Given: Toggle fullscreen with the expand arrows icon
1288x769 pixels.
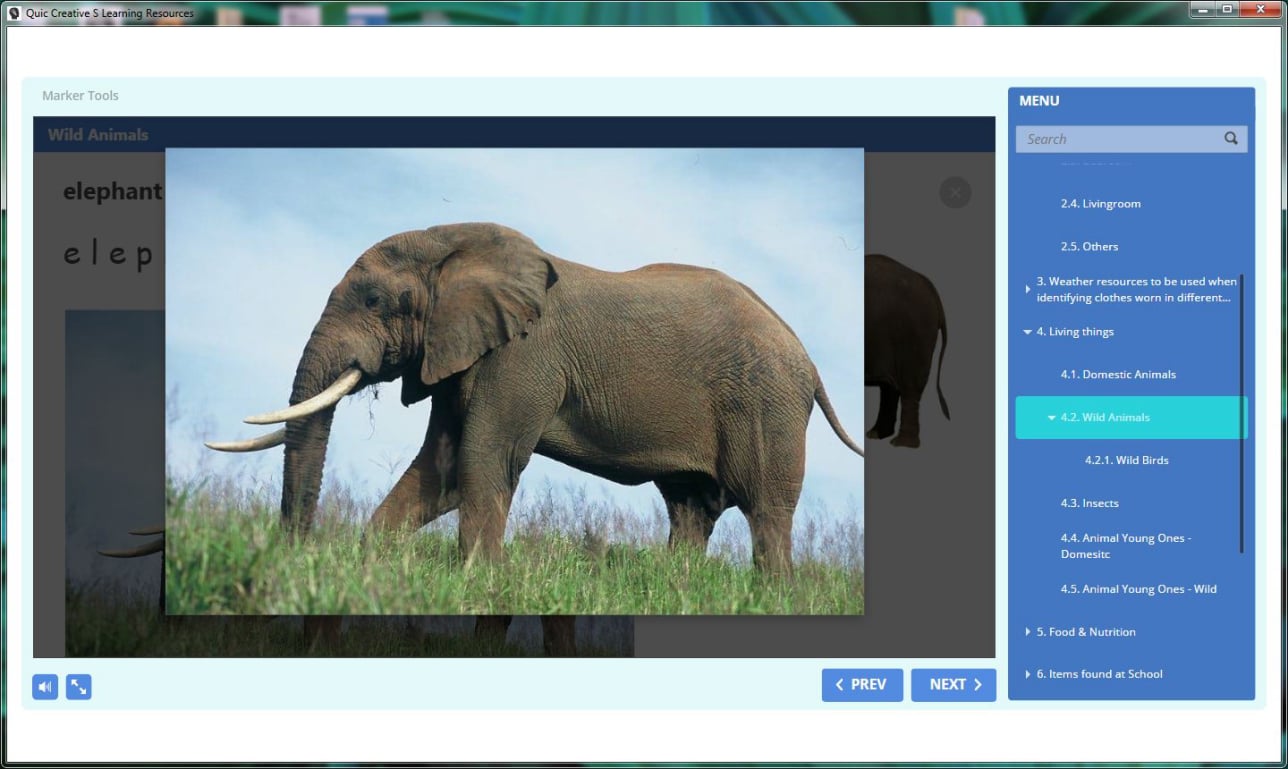Looking at the screenshot, I should (79, 687).
